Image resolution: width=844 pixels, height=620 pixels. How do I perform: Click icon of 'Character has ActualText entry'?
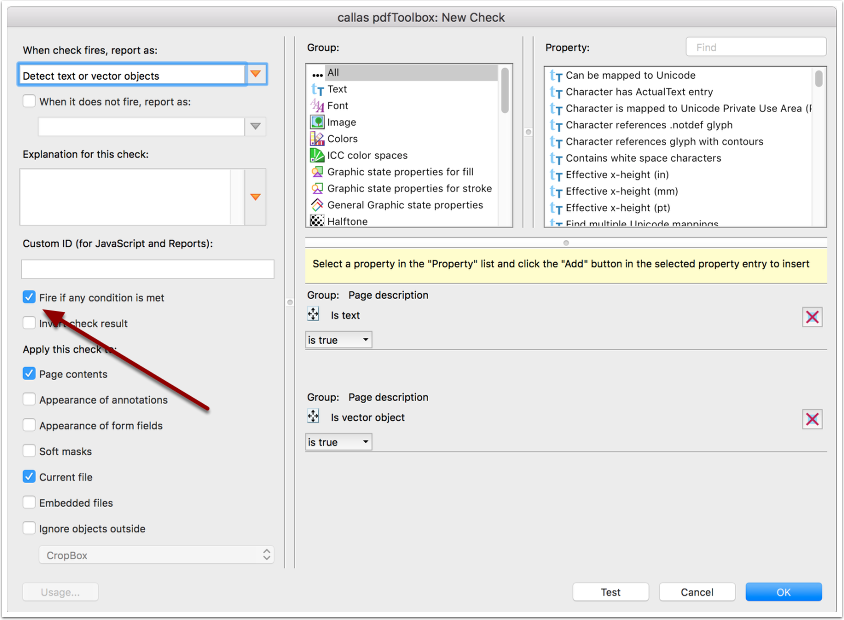(x=556, y=92)
